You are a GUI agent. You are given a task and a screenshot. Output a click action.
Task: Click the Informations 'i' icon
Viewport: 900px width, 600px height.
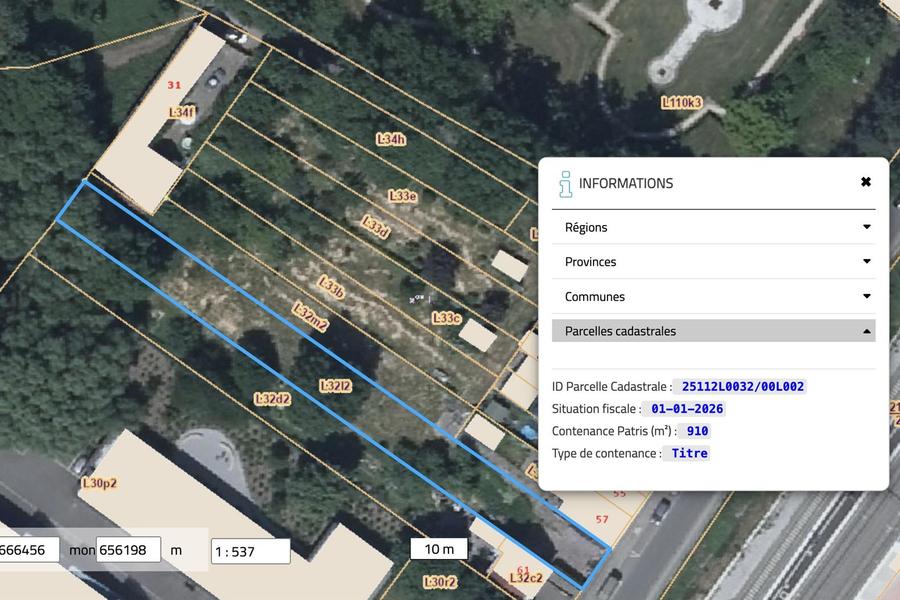point(565,183)
